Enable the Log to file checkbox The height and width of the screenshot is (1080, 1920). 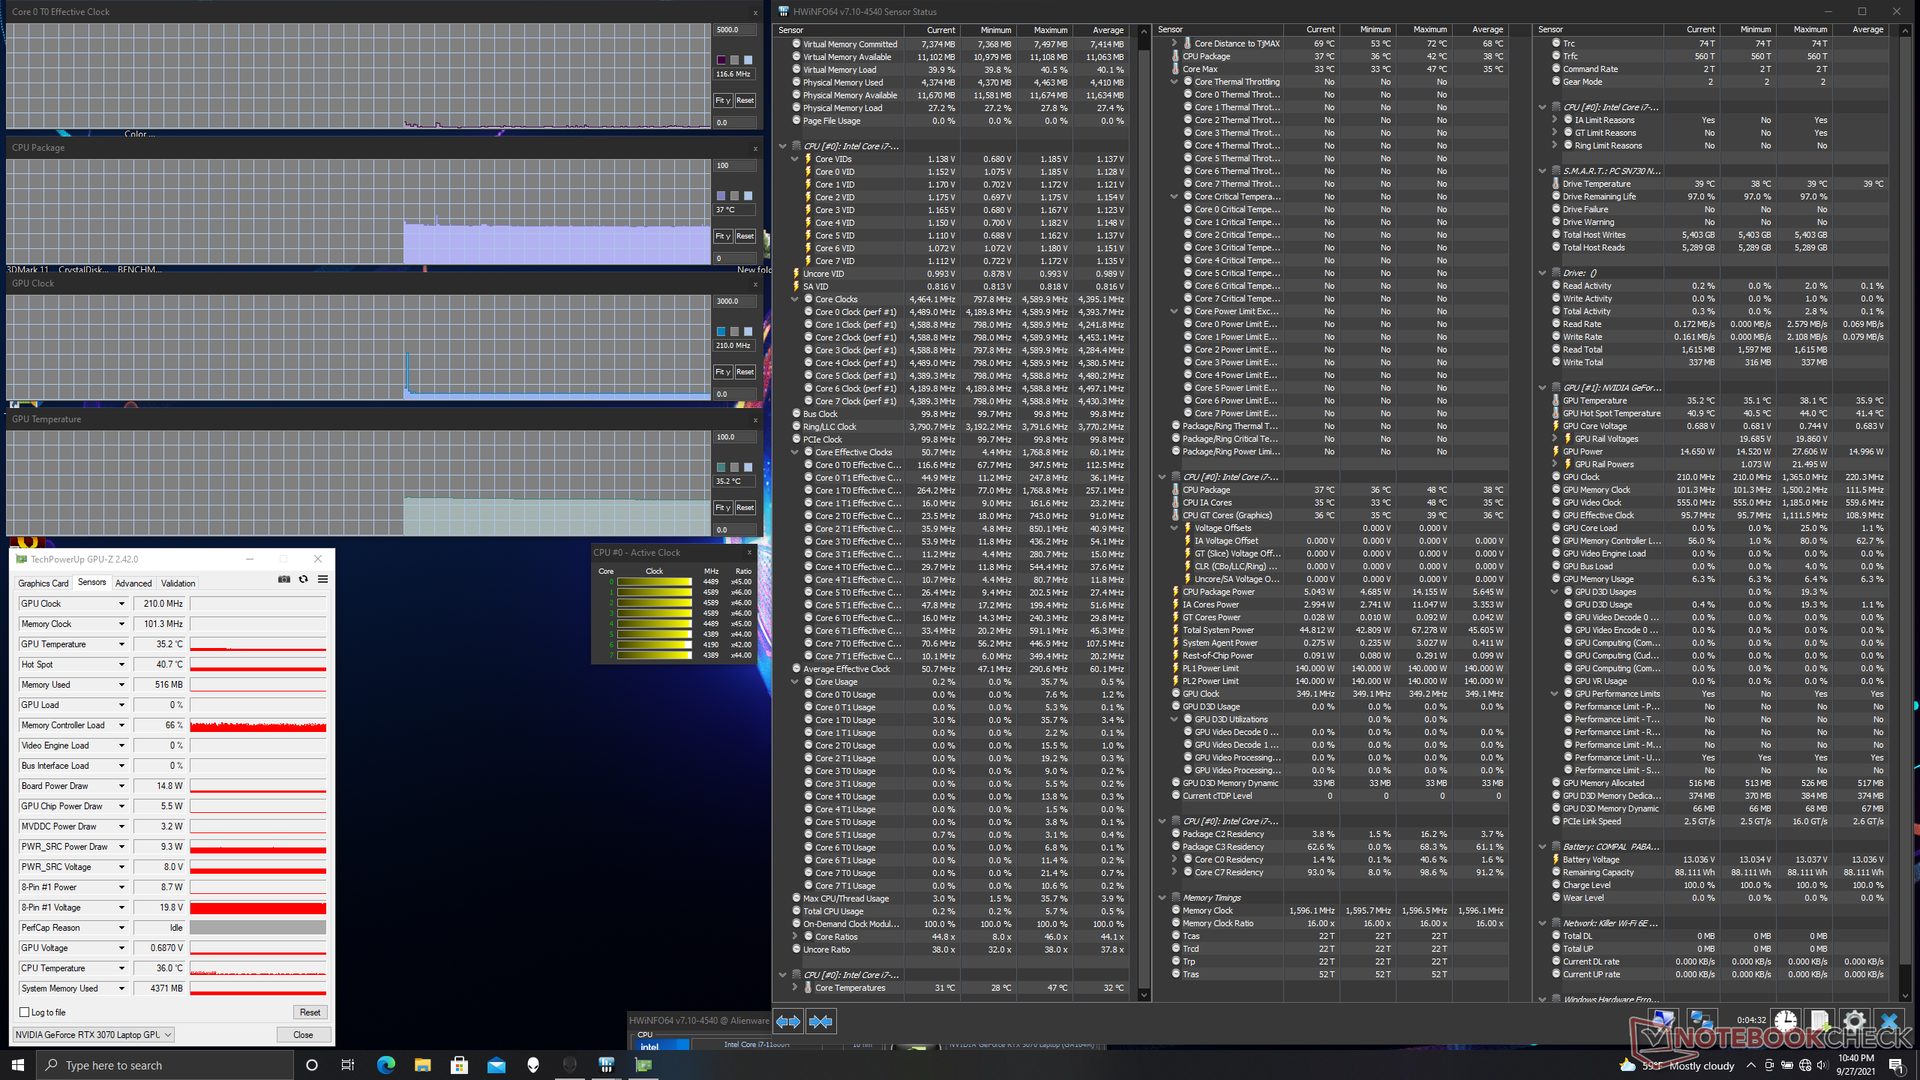click(25, 1012)
